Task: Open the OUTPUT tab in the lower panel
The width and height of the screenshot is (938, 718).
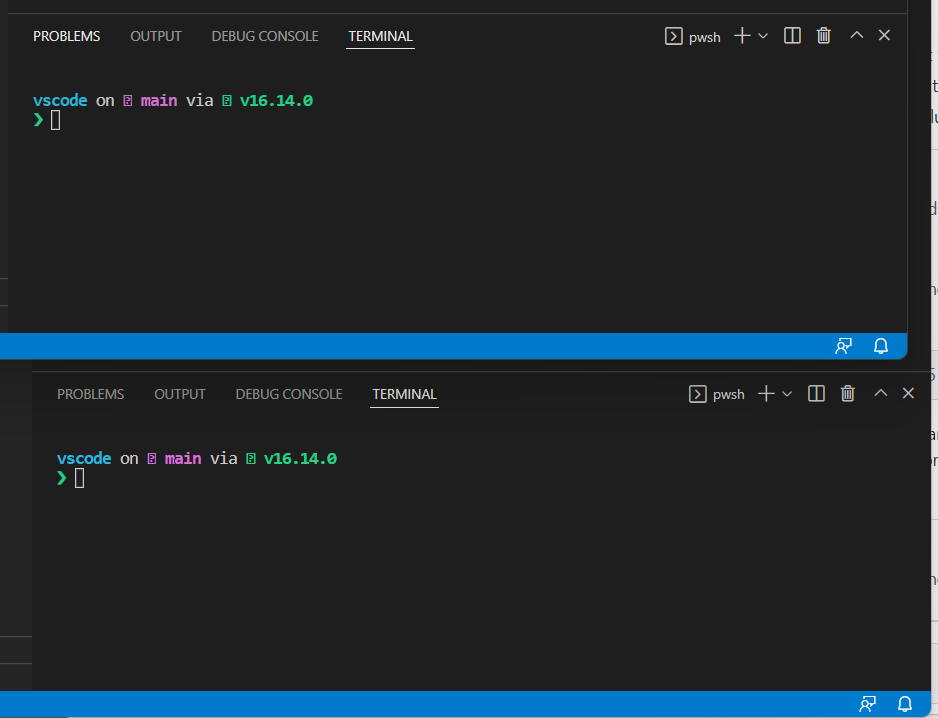Action: click(179, 393)
